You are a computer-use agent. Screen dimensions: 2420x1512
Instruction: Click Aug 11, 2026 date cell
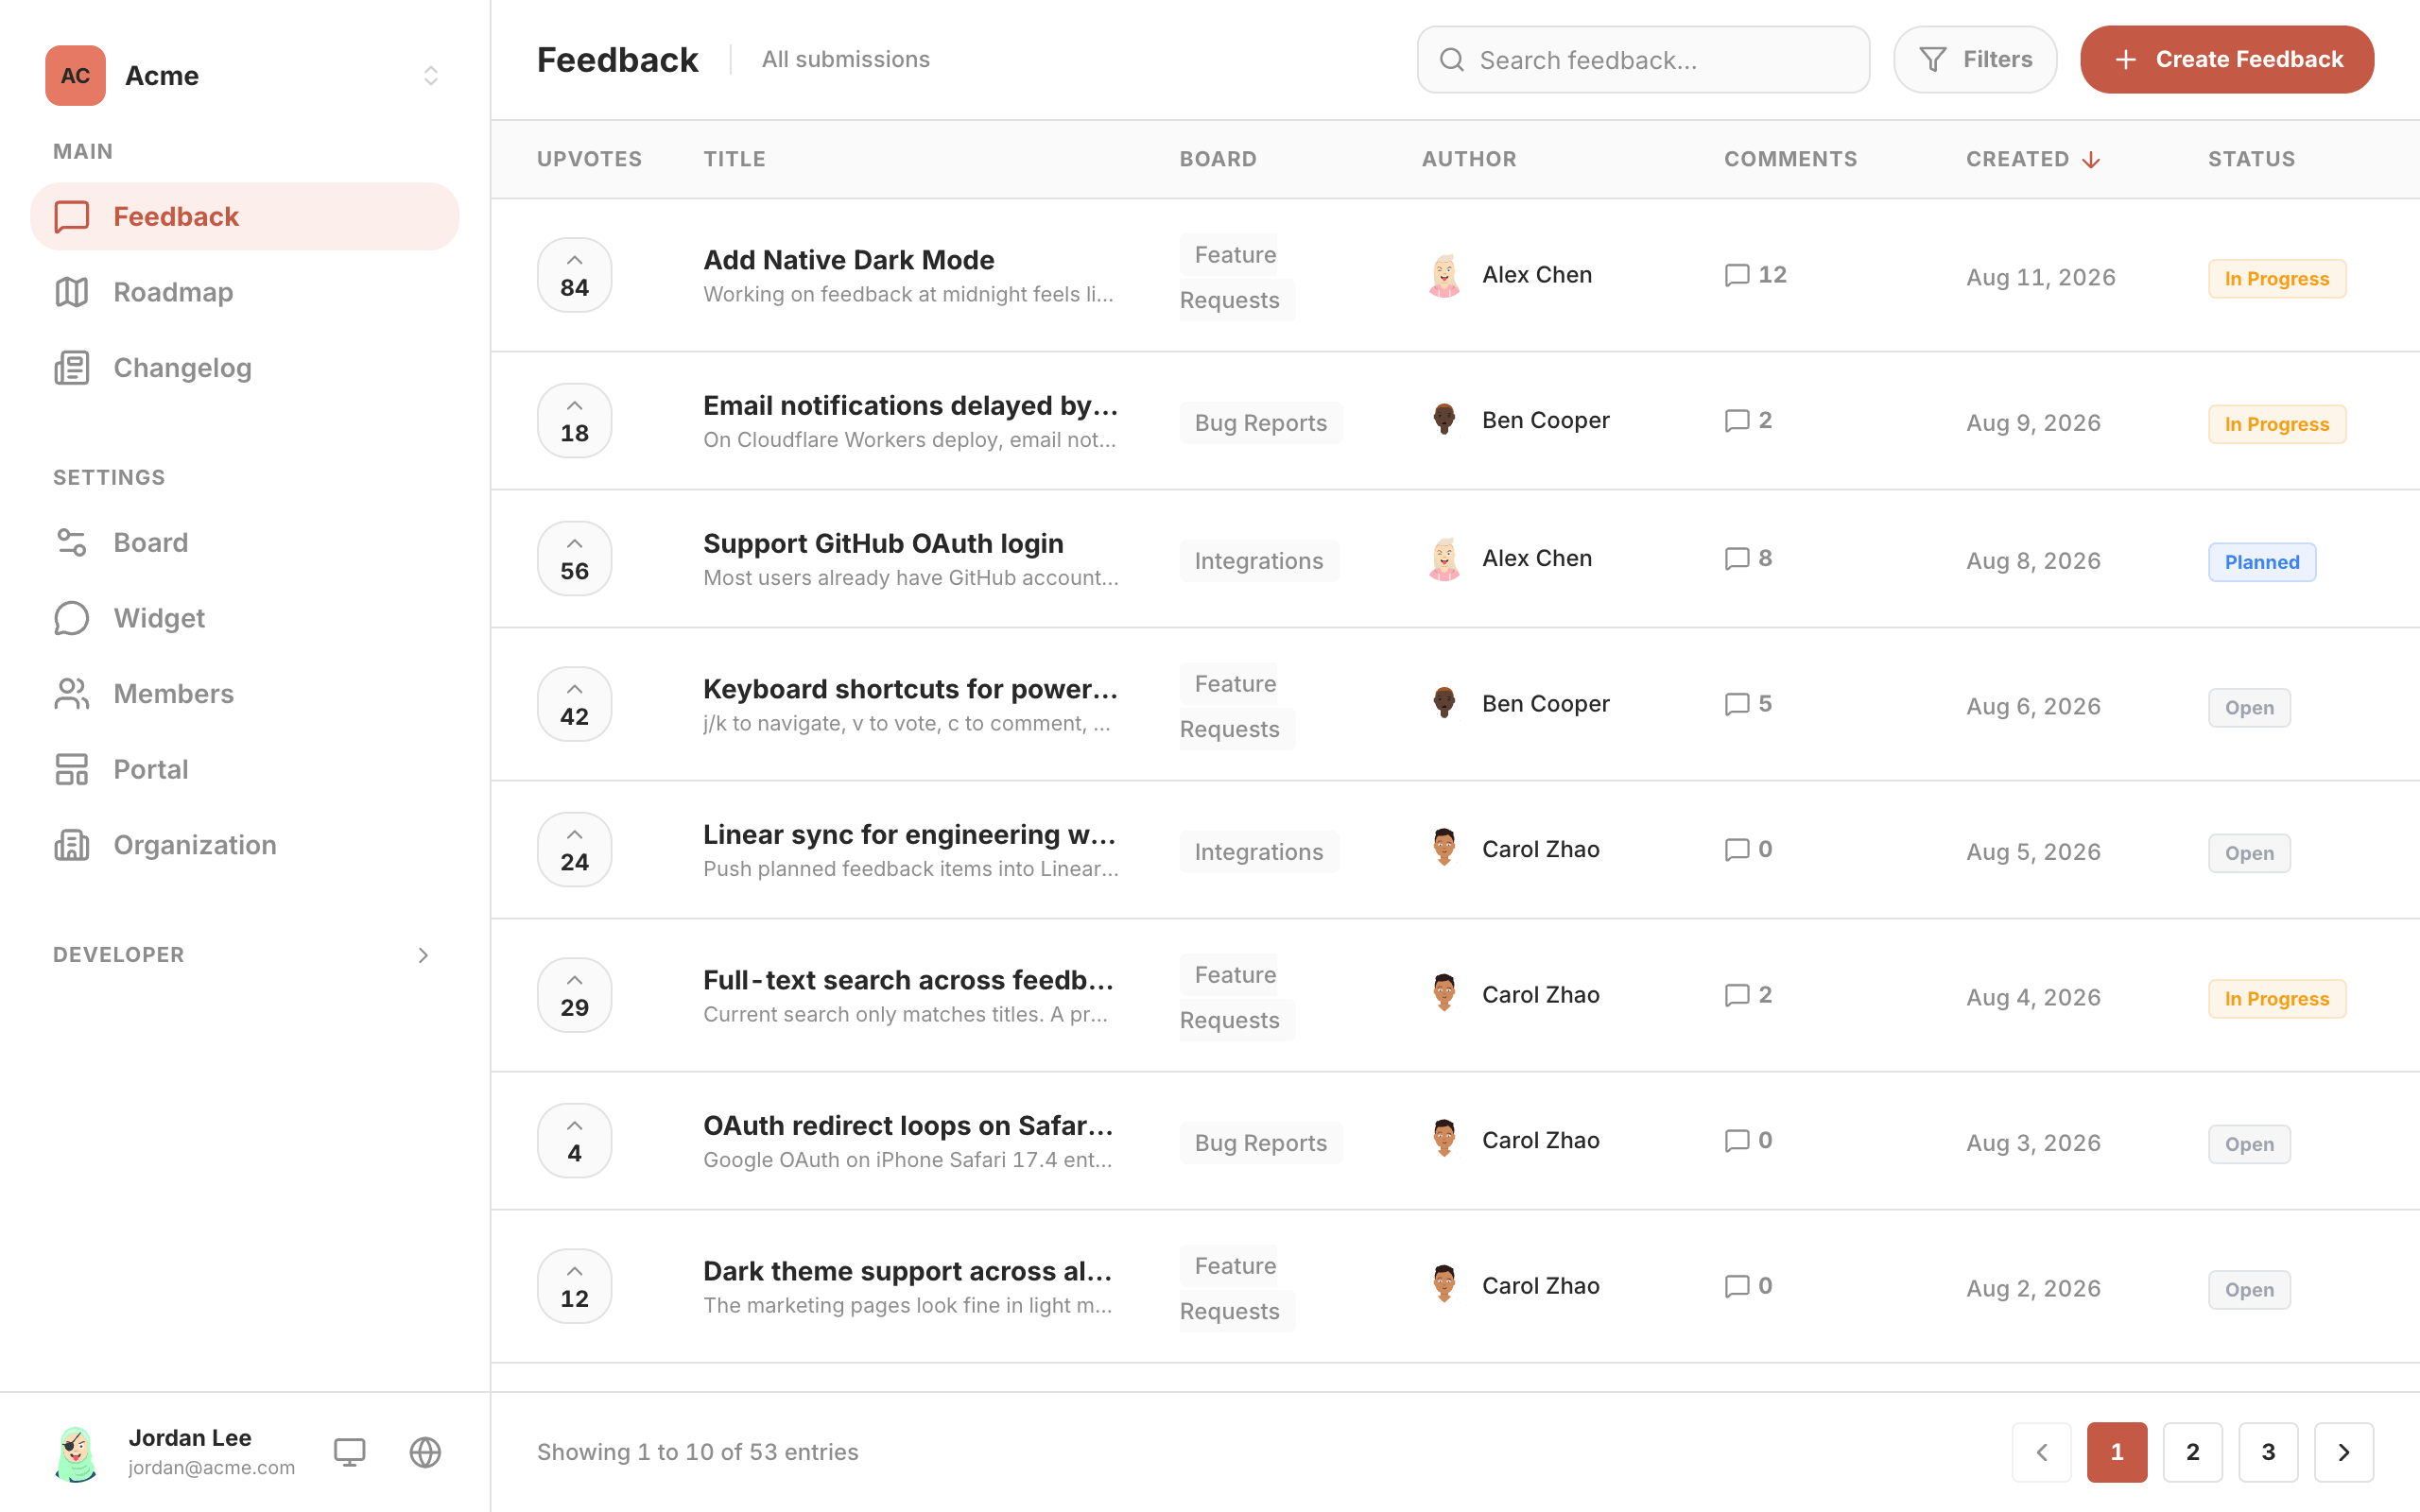tap(2040, 277)
